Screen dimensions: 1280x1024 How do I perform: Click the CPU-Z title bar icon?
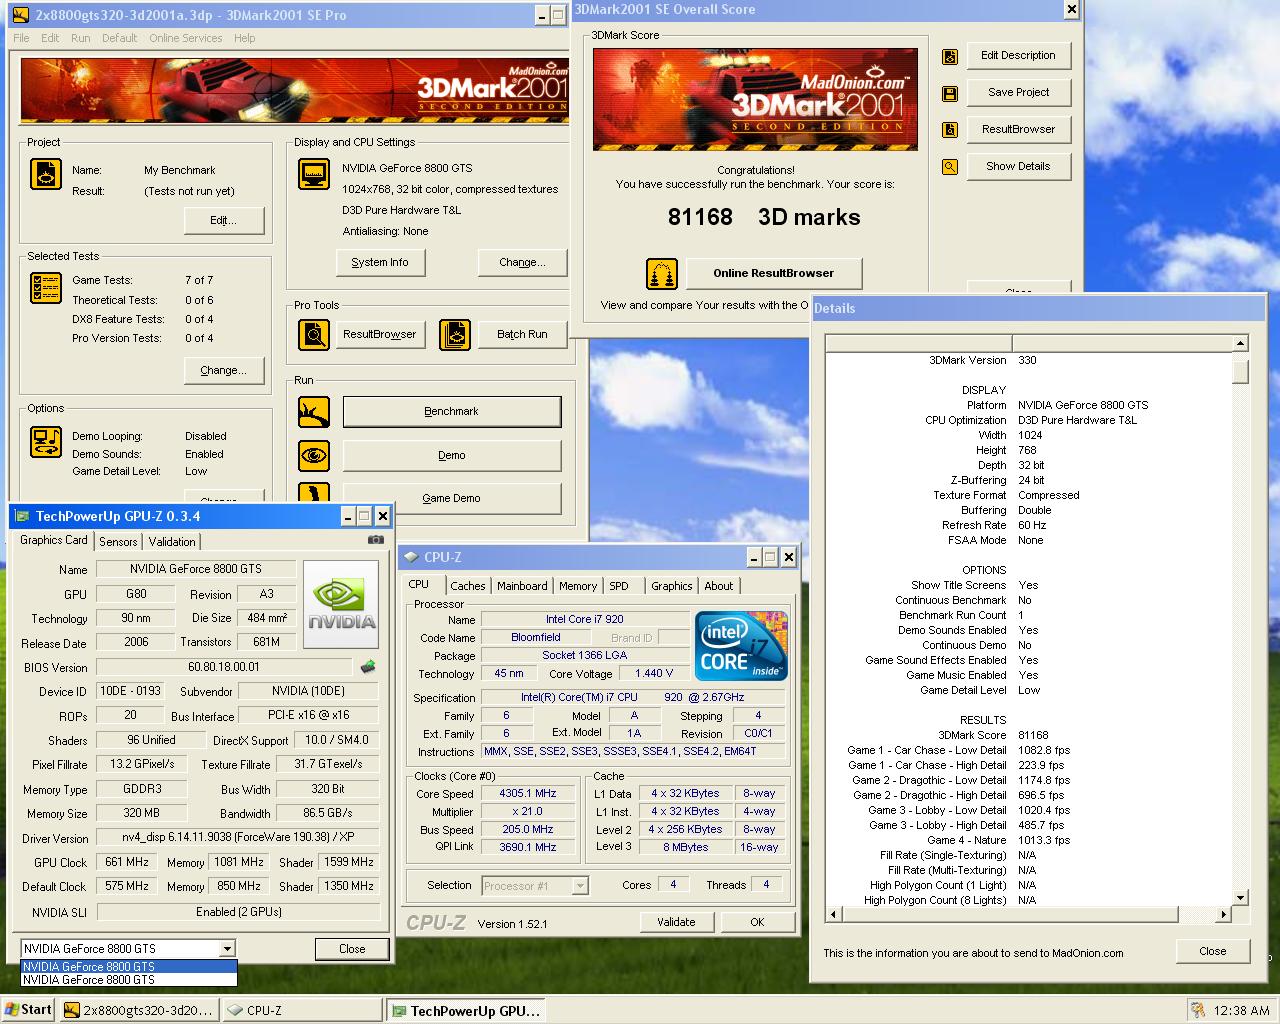pos(412,557)
